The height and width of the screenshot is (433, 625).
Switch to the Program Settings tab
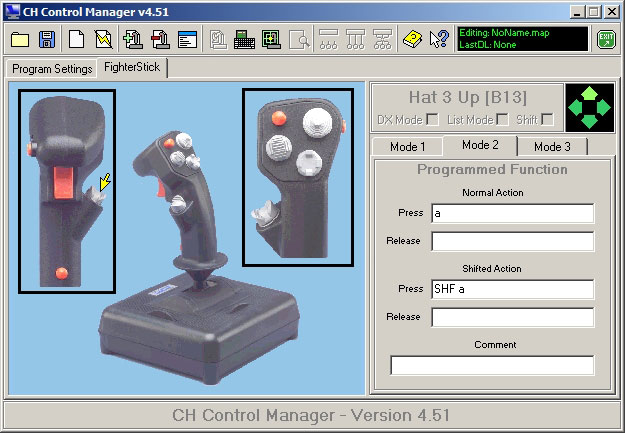[x=52, y=69]
